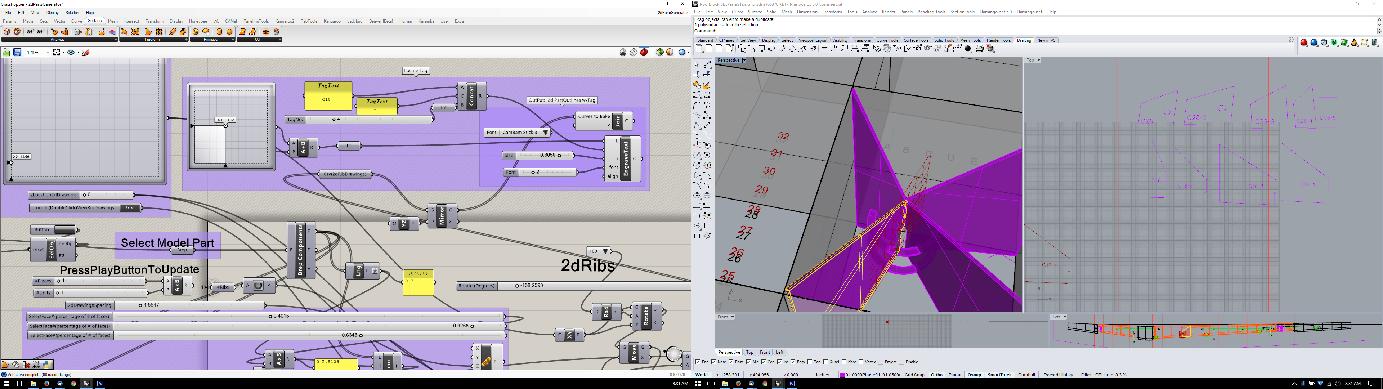The width and height of the screenshot is (1383, 389).
Task: Click the named views eye icon in Grasshopper
Action: coord(71,52)
